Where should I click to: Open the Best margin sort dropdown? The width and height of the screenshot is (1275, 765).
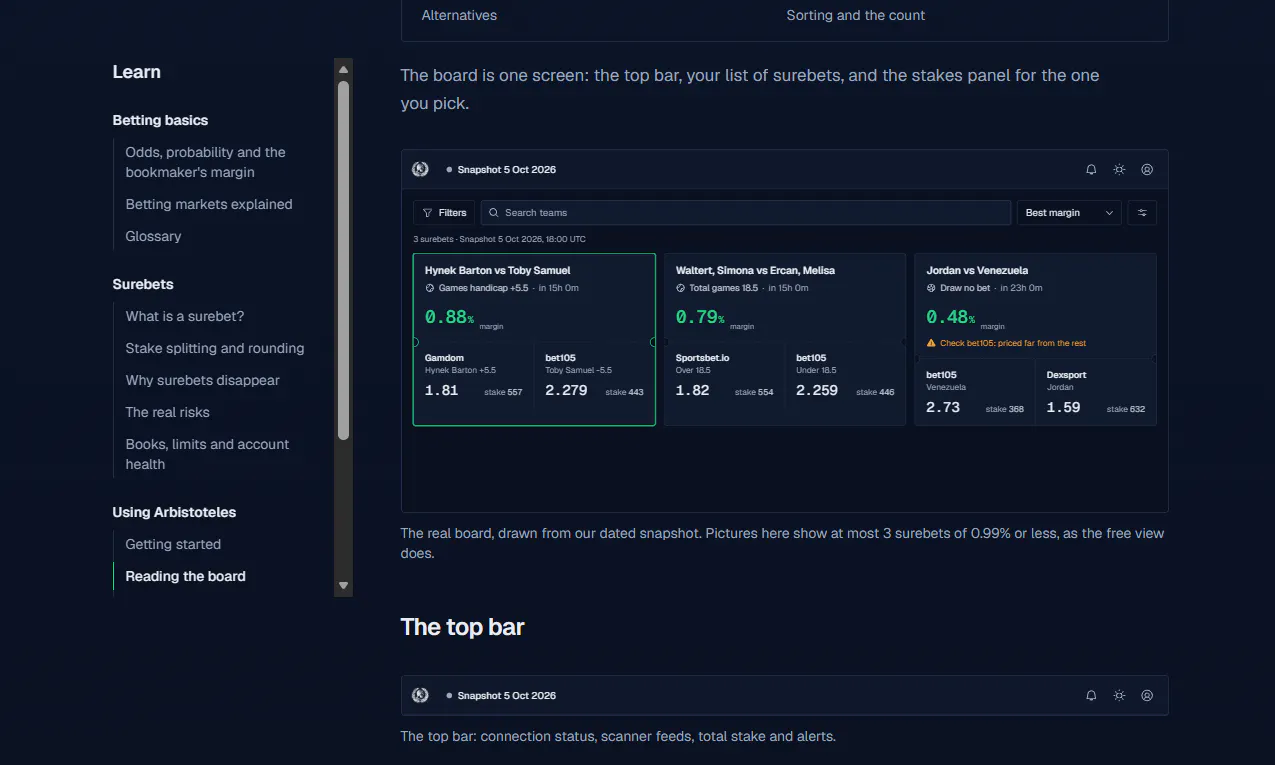coord(1069,213)
